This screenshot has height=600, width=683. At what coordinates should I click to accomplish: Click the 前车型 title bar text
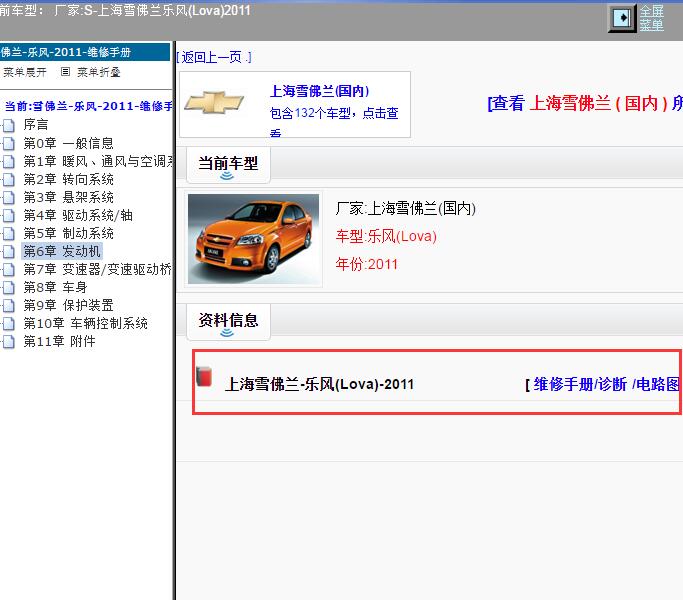[x=125, y=10]
